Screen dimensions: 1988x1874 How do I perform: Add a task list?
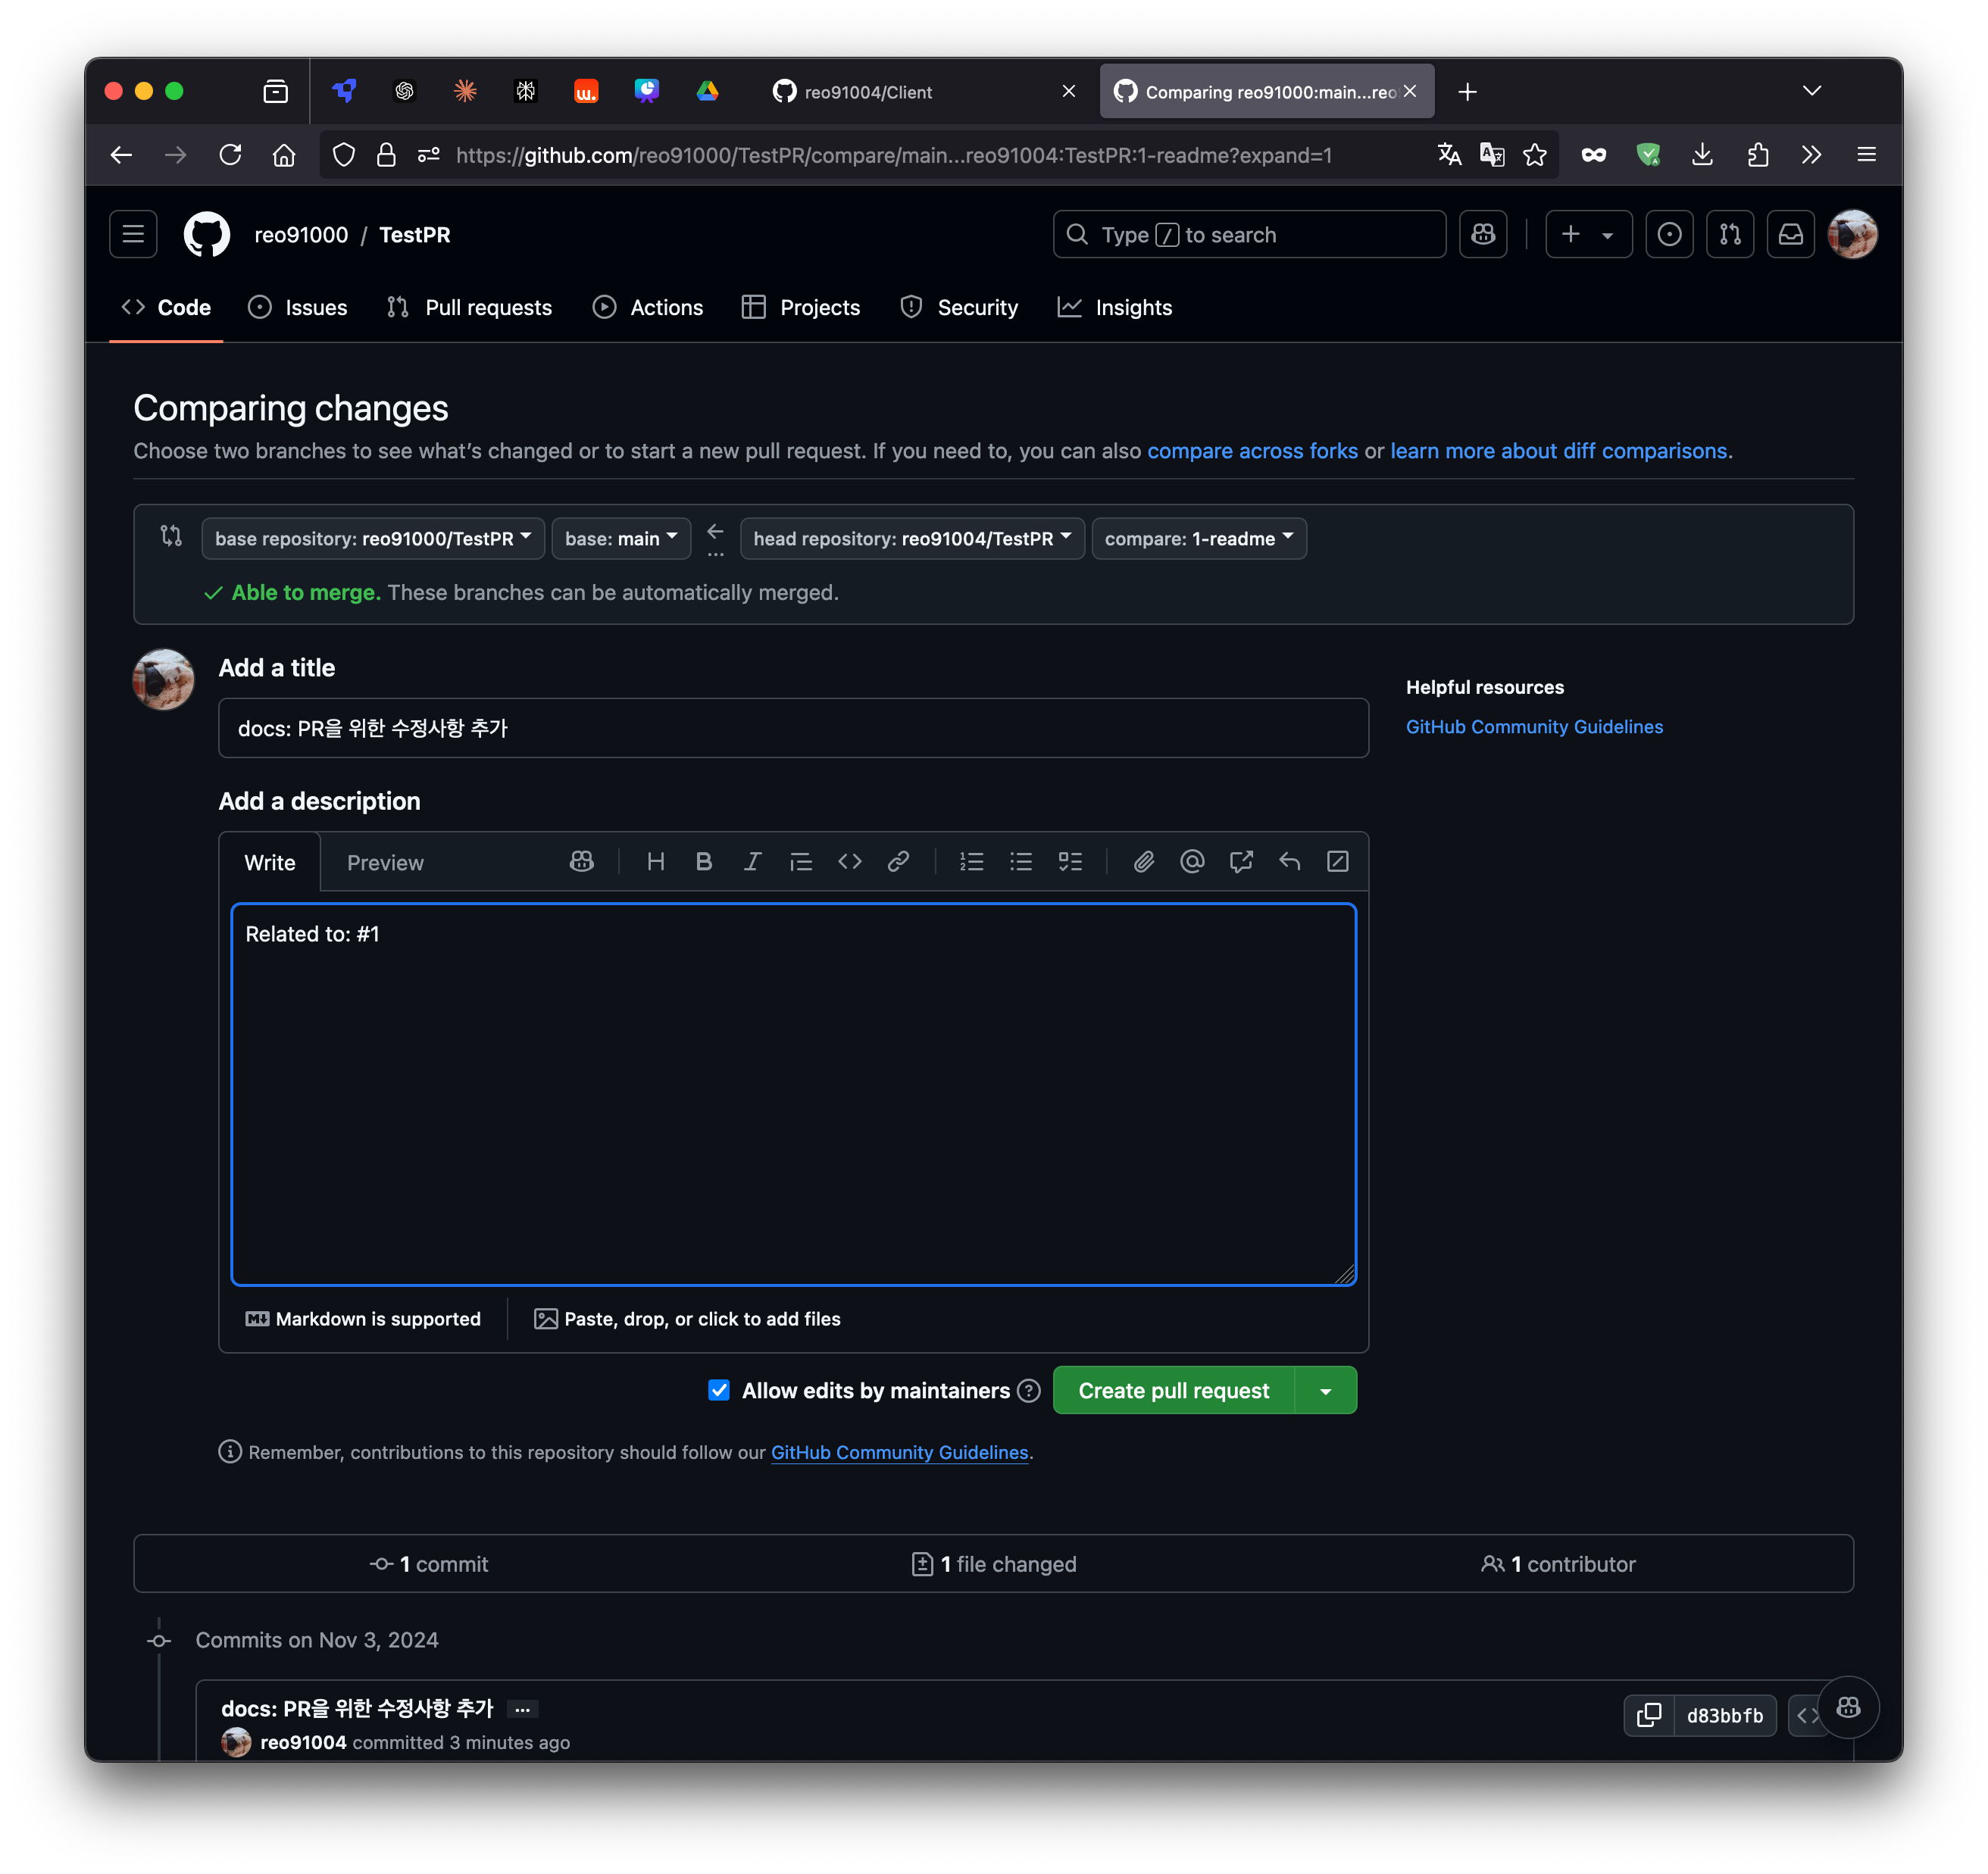(1070, 861)
